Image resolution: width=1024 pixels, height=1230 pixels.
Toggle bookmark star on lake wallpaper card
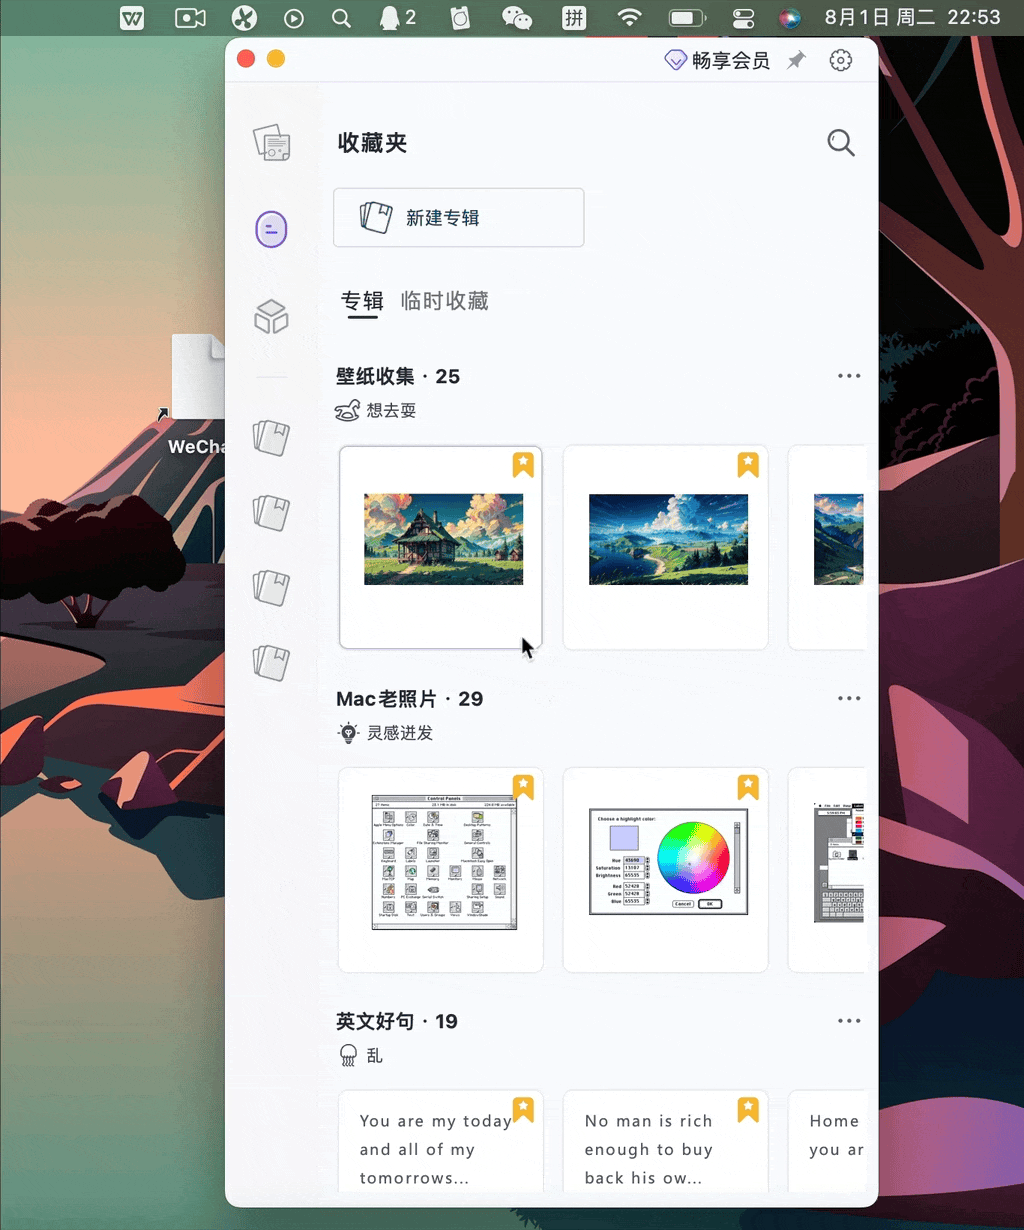pos(748,464)
